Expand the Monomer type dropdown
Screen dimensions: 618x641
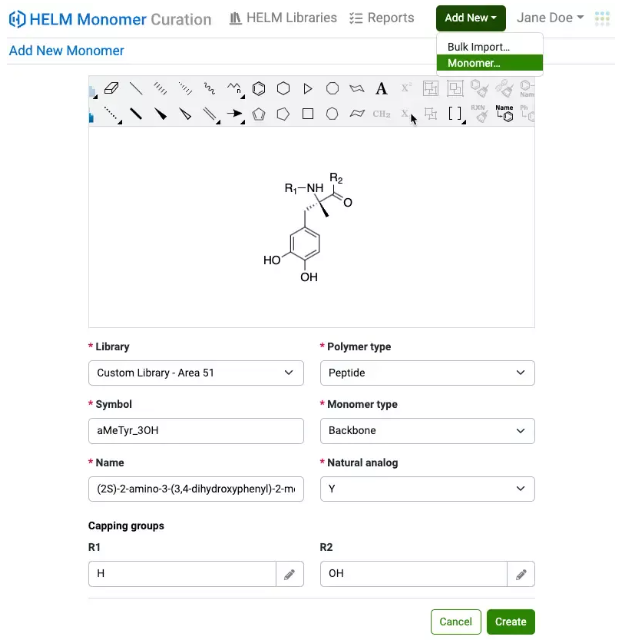(427, 431)
